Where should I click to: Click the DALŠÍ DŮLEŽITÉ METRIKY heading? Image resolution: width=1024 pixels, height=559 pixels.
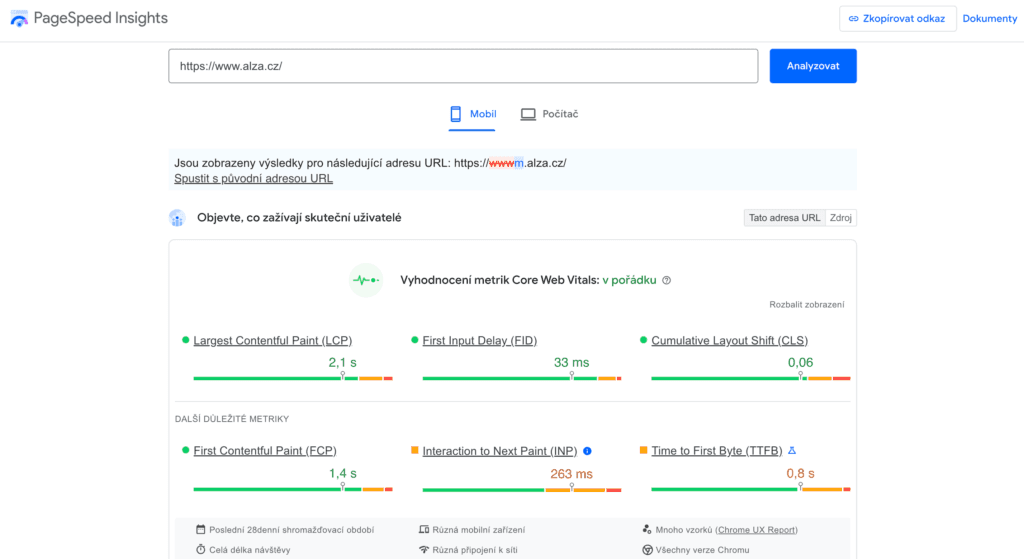(232, 419)
